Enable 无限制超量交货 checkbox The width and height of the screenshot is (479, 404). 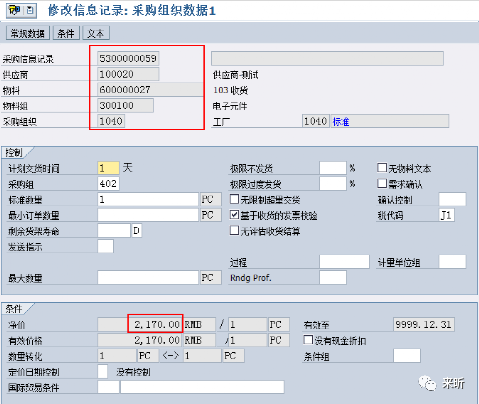coord(235,199)
